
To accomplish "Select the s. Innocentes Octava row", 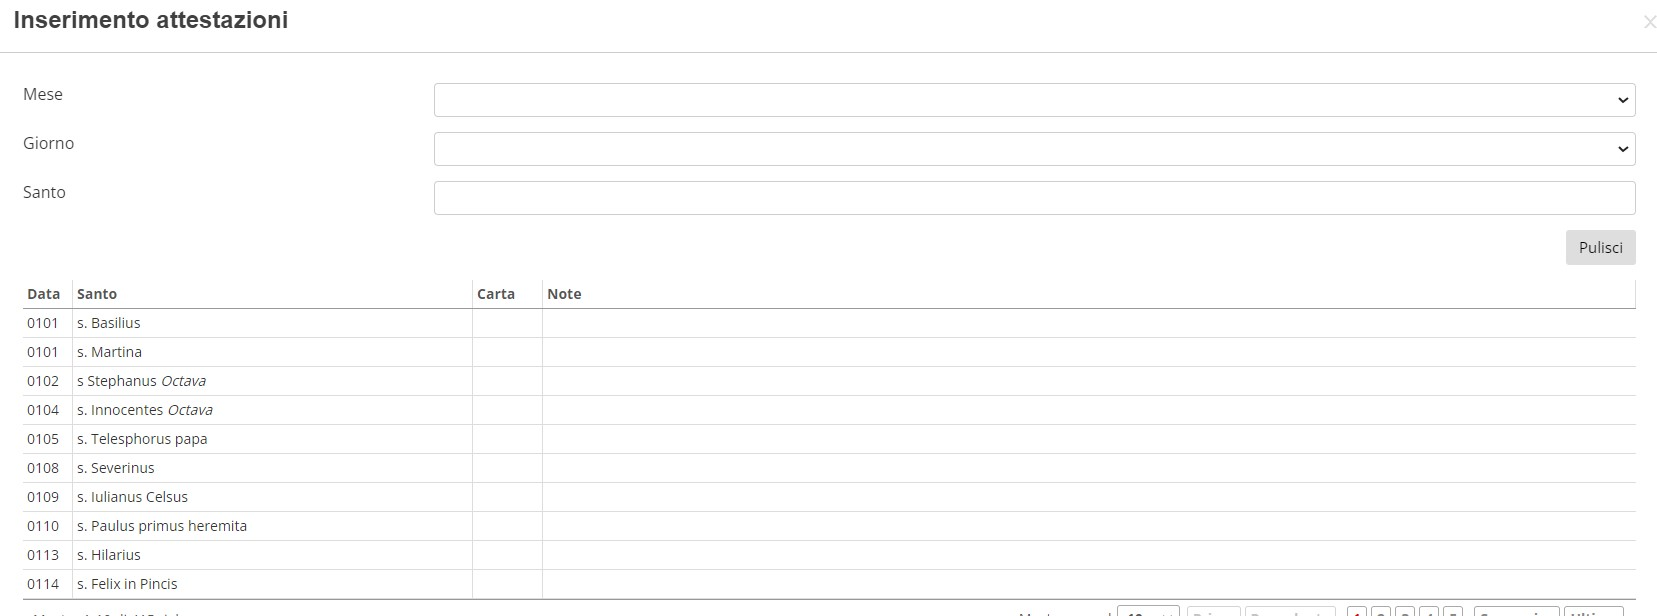I will tap(830, 410).
